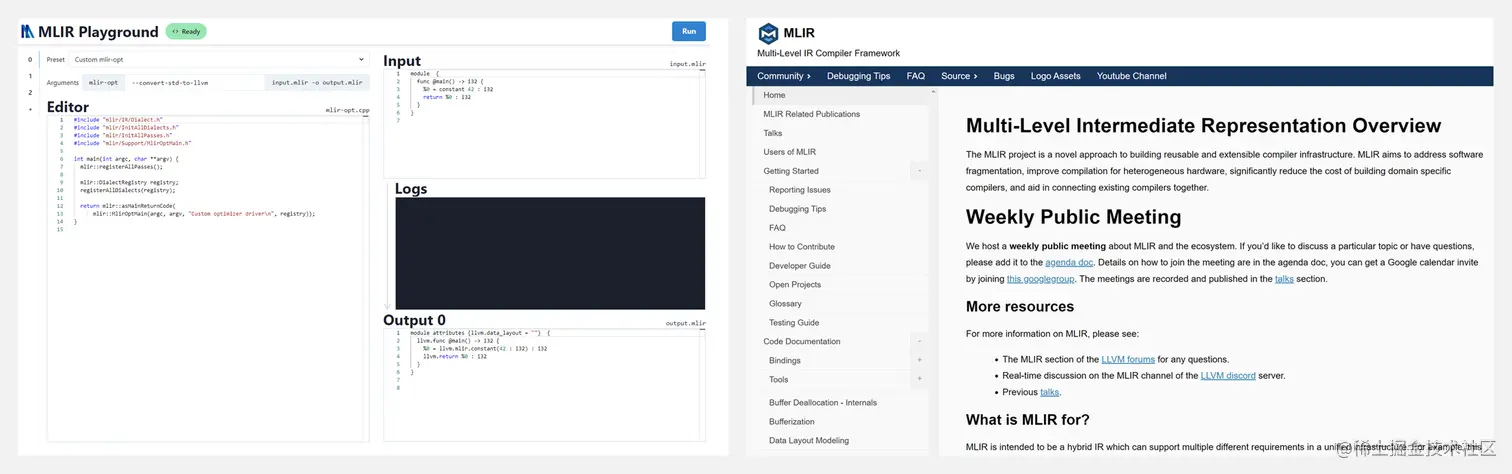Open the Preset dropdown Custom mlir-opt
Viewport: 1512px width, 474px height.
click(220, 60)
